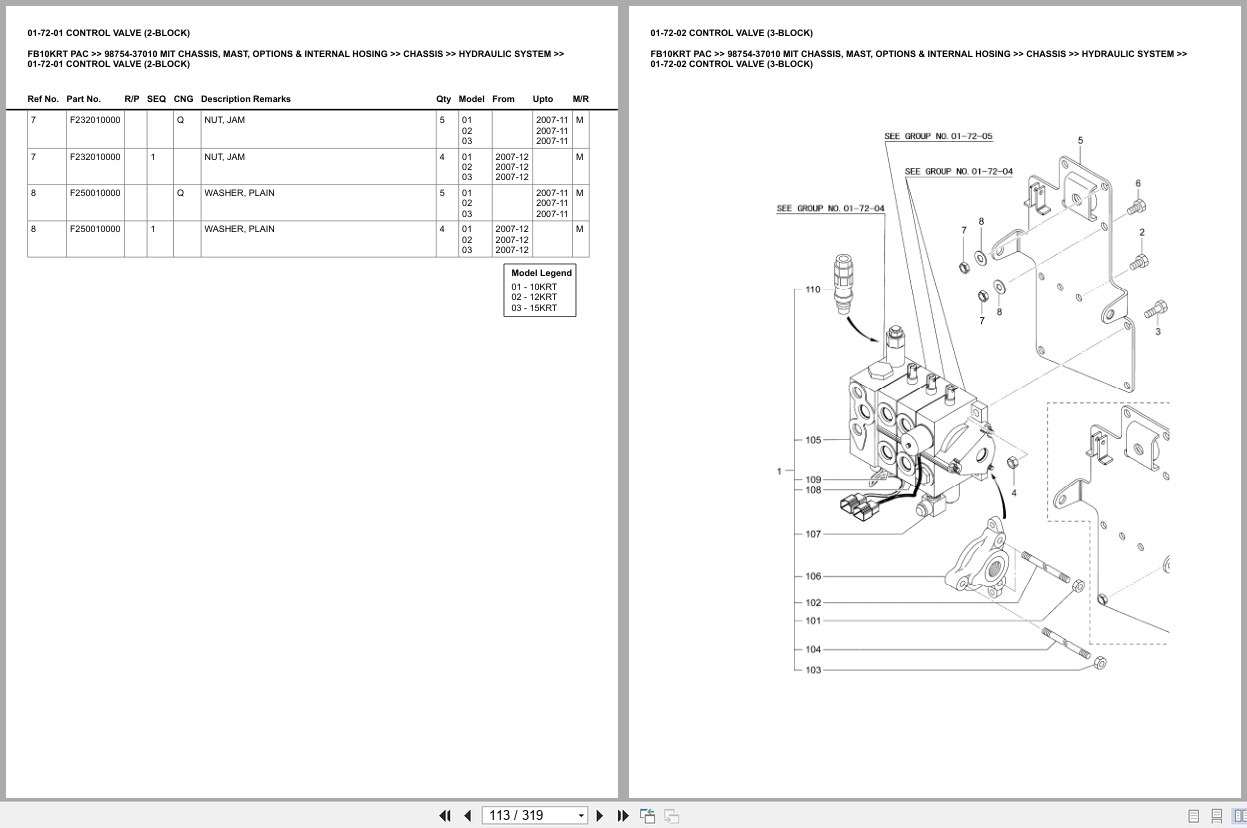The image size is (1247, 828).
Task: Click the 03 - 15KRT legend entry
Action: [534, 308]
